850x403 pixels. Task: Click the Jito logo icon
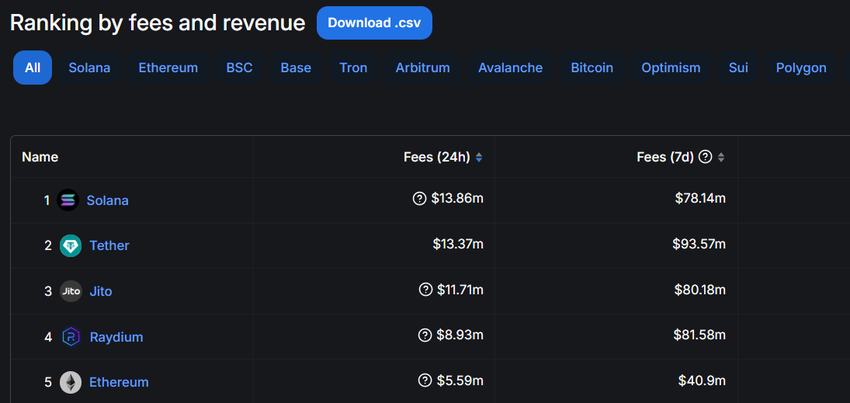[71, 291]
